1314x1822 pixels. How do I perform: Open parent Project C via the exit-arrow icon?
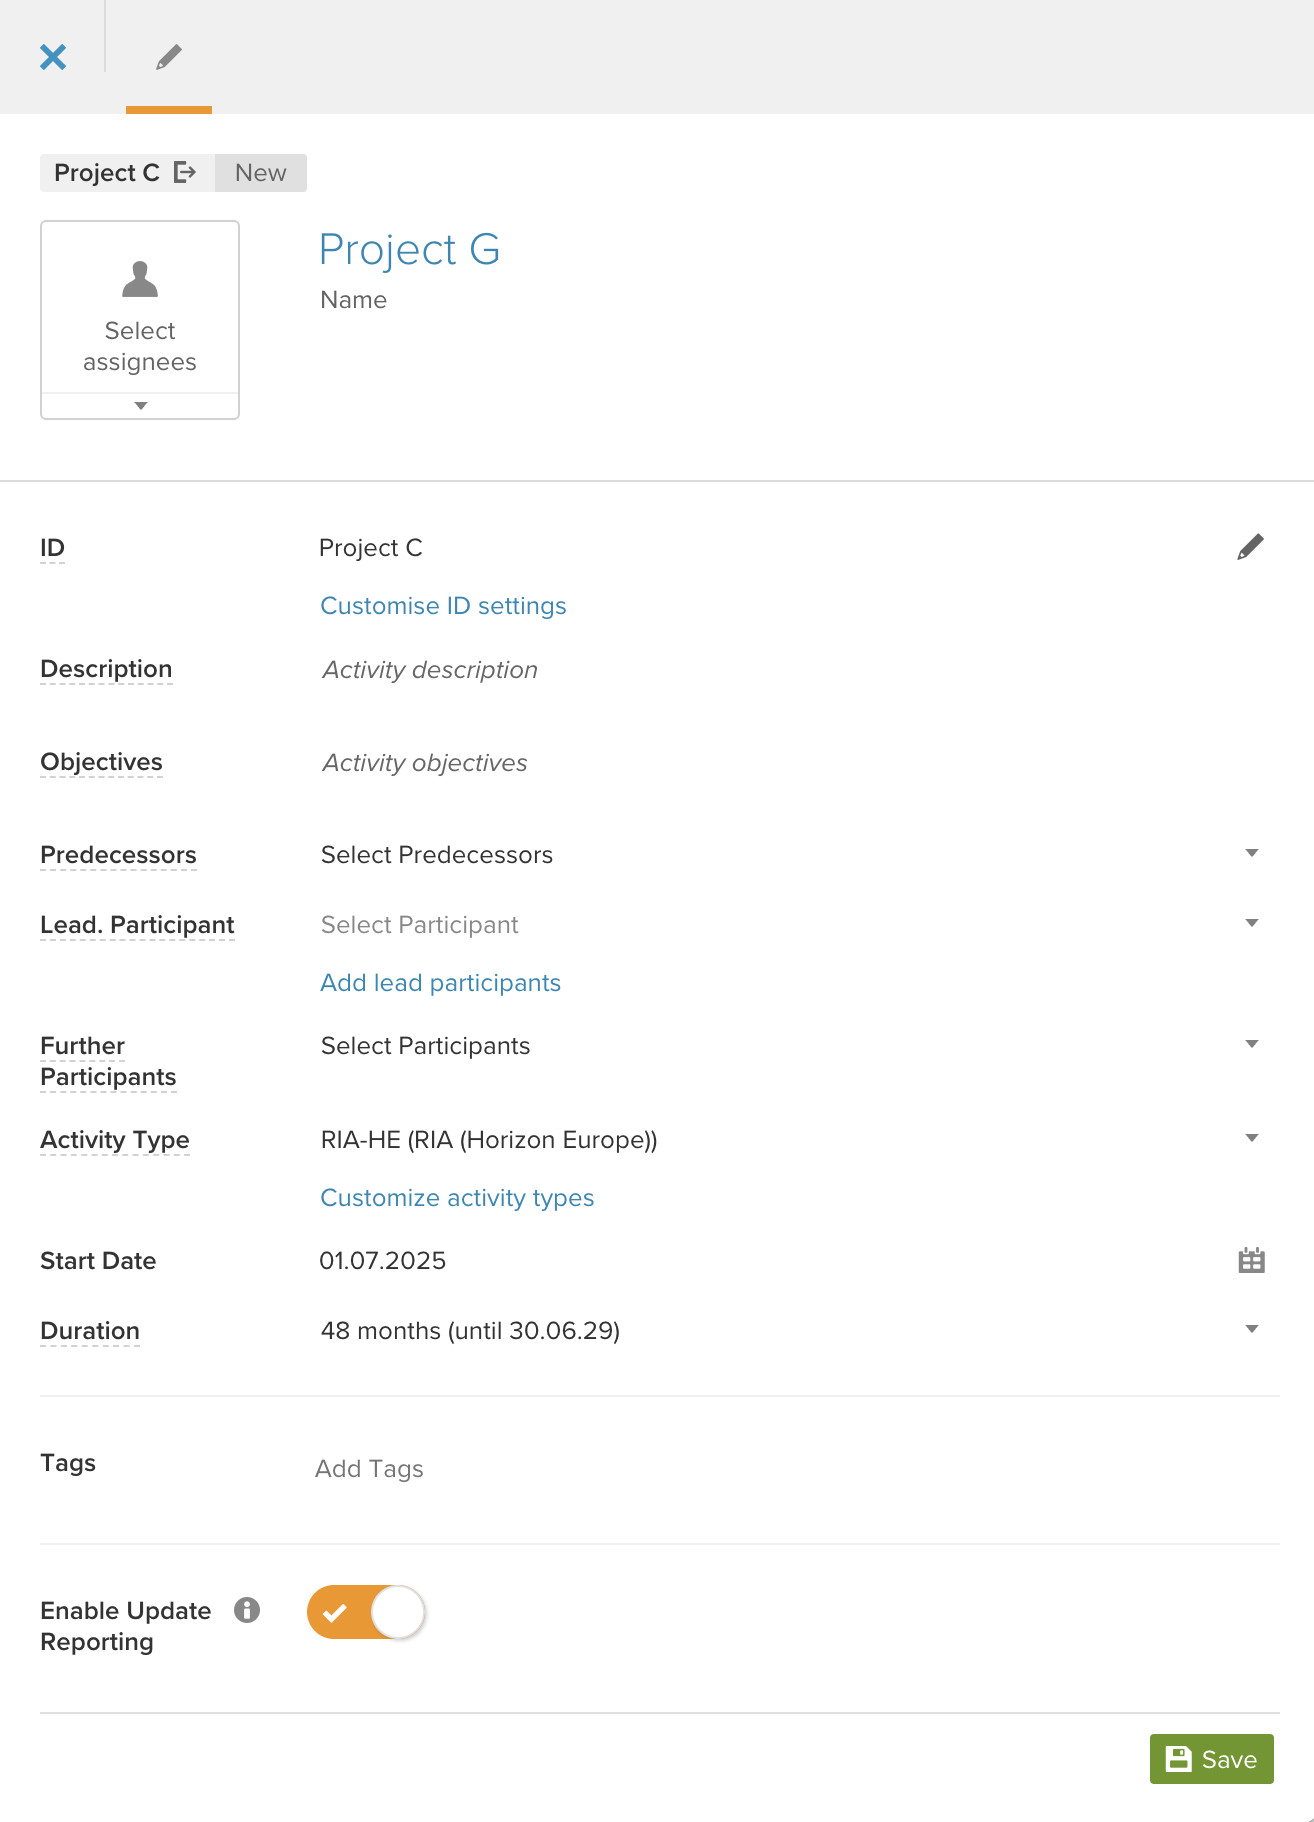(185, 173)
